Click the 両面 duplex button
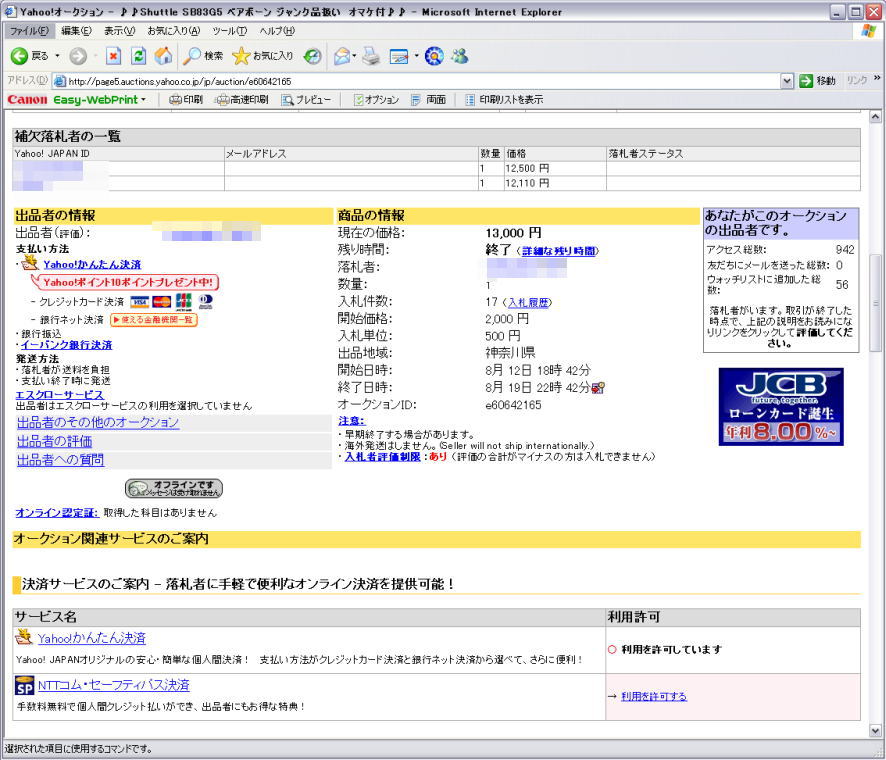Image resolution: width=886 pixels, height=760 pixels. click(428, 99)
